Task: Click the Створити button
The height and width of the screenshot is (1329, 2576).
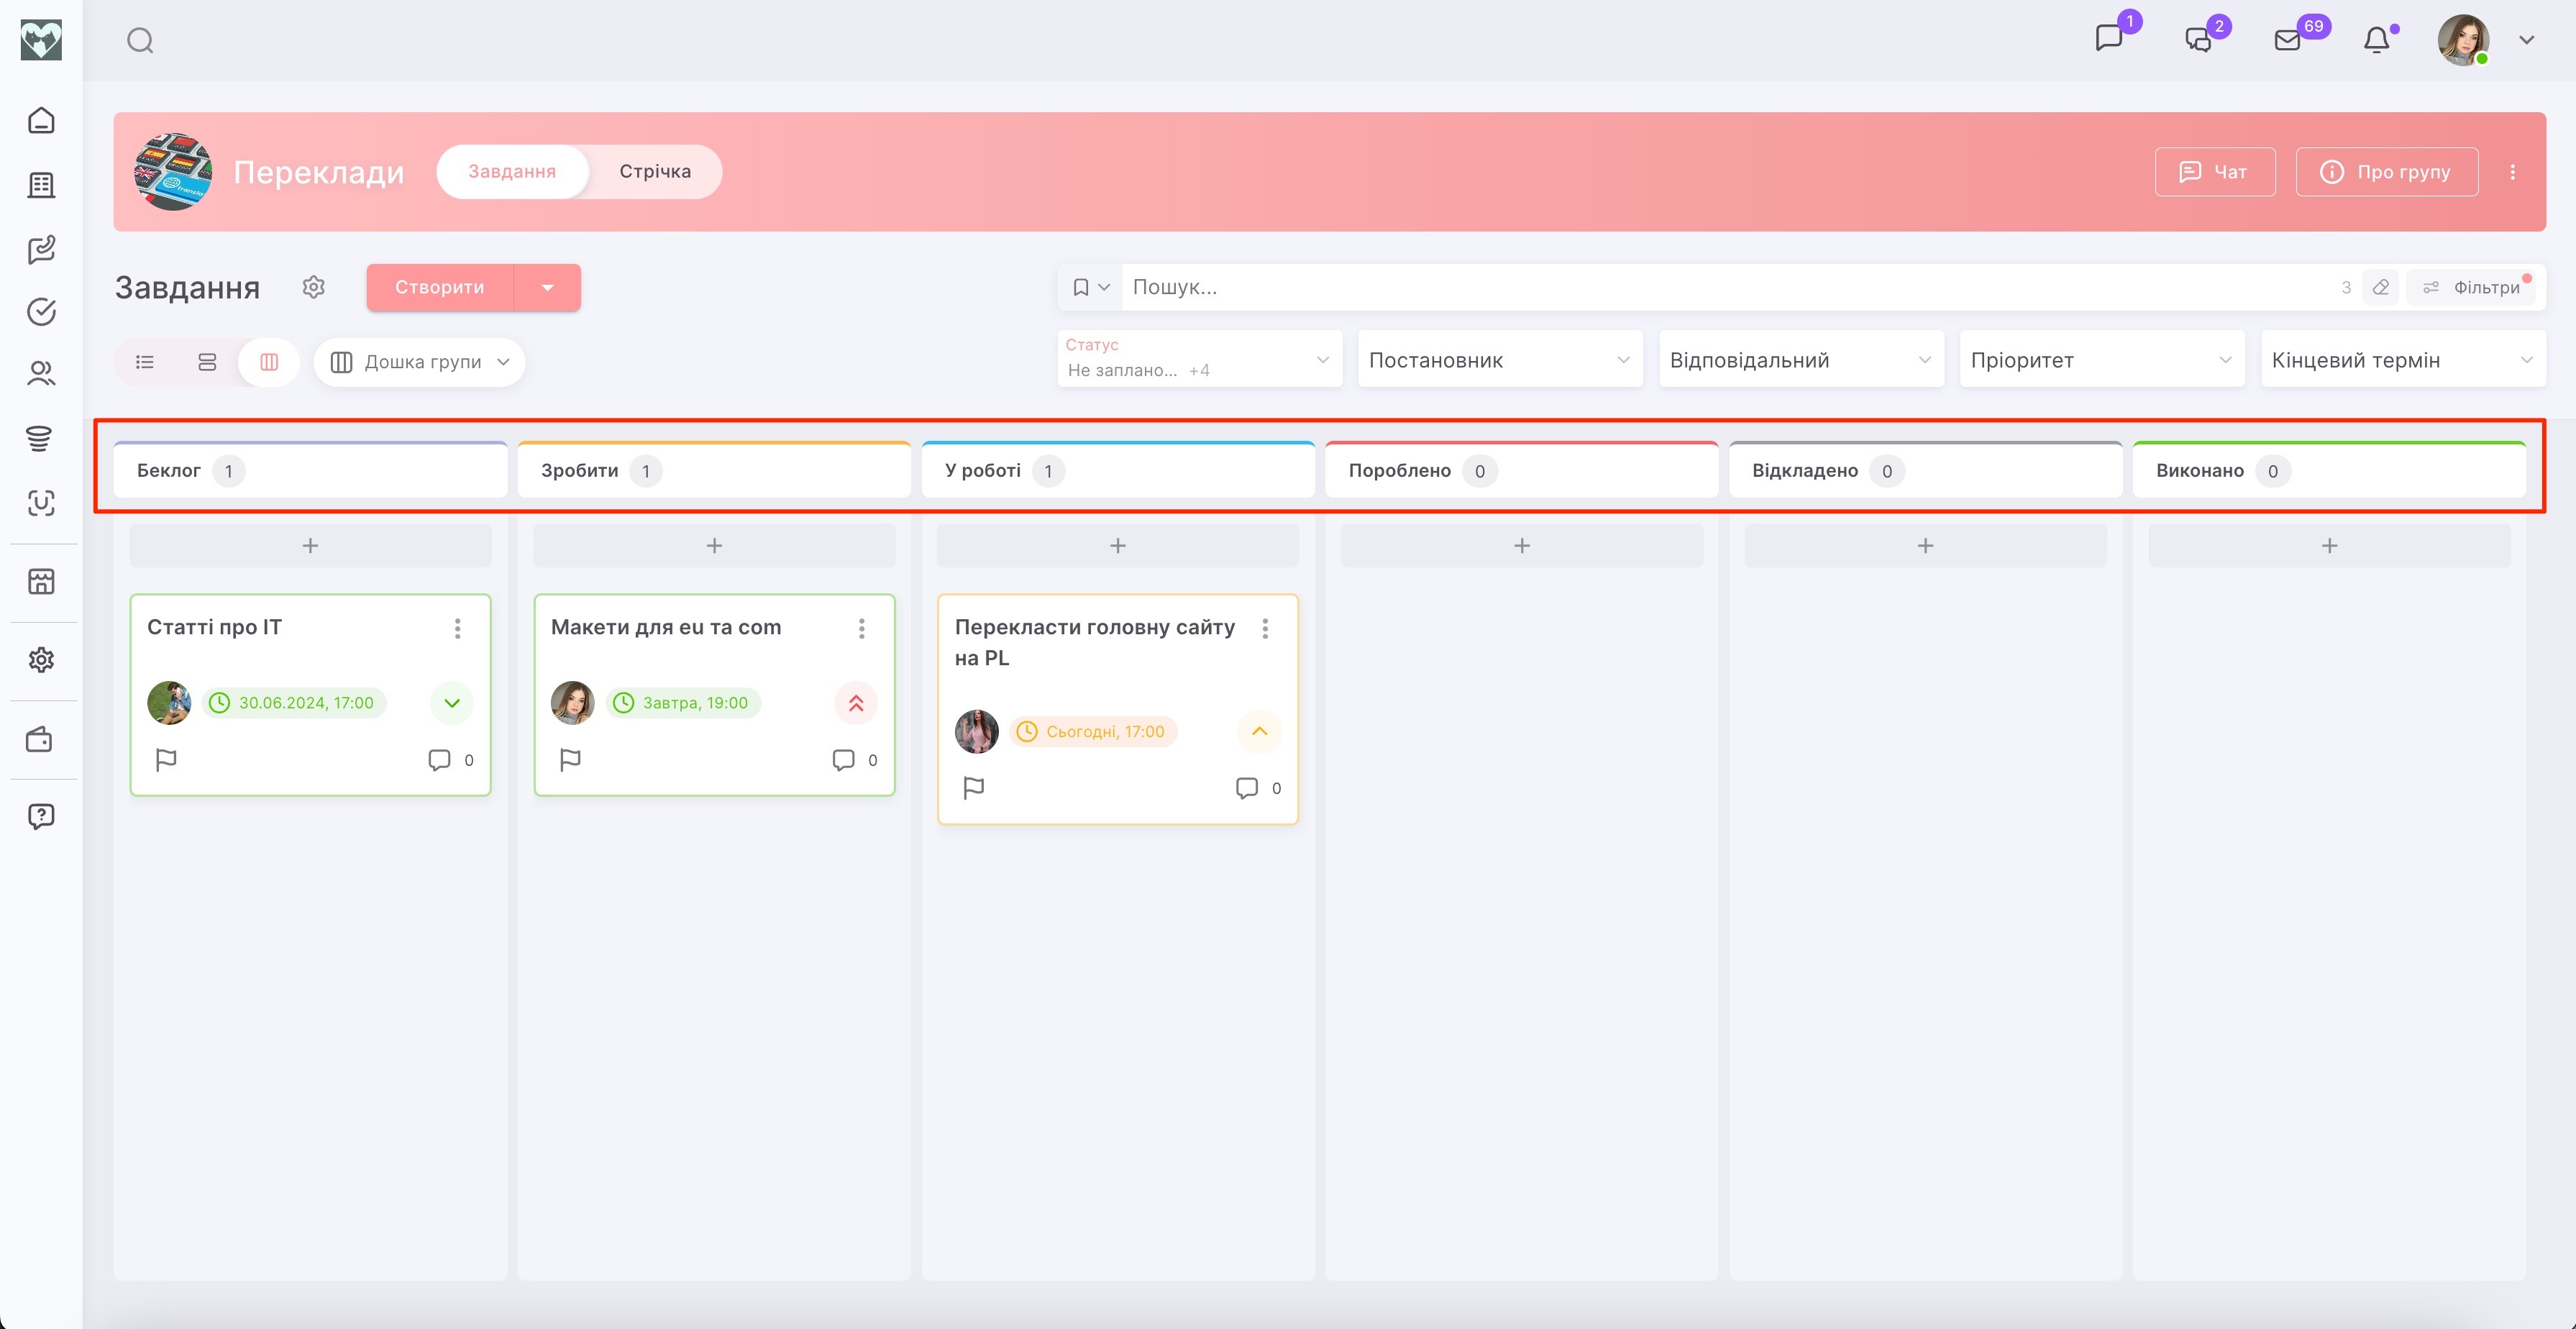Action: point(440,287)
